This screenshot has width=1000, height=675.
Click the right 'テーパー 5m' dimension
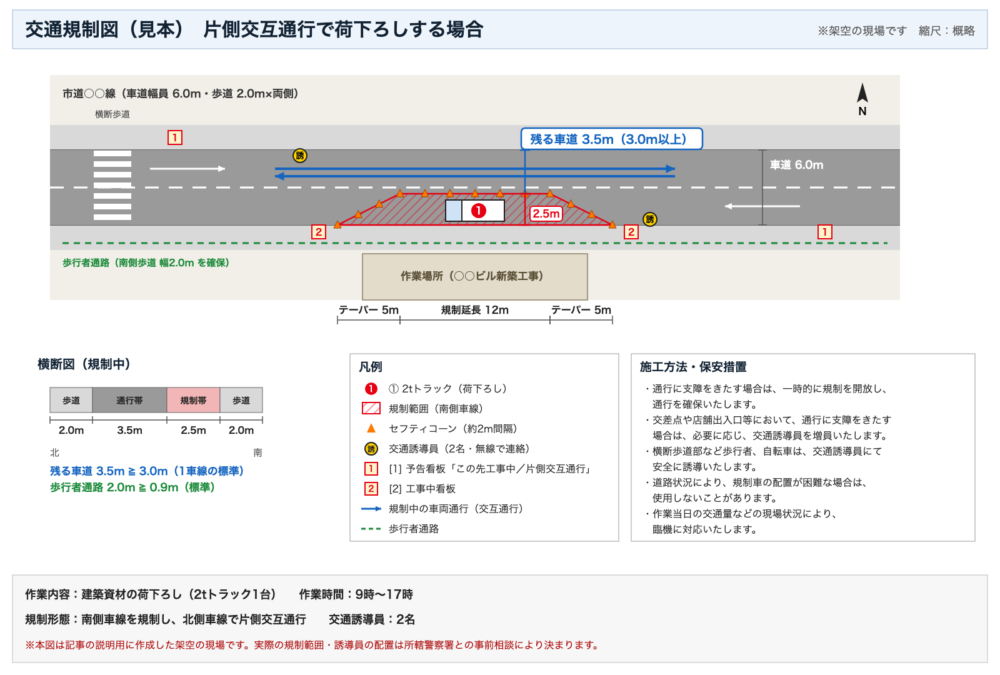pos(581,310)
